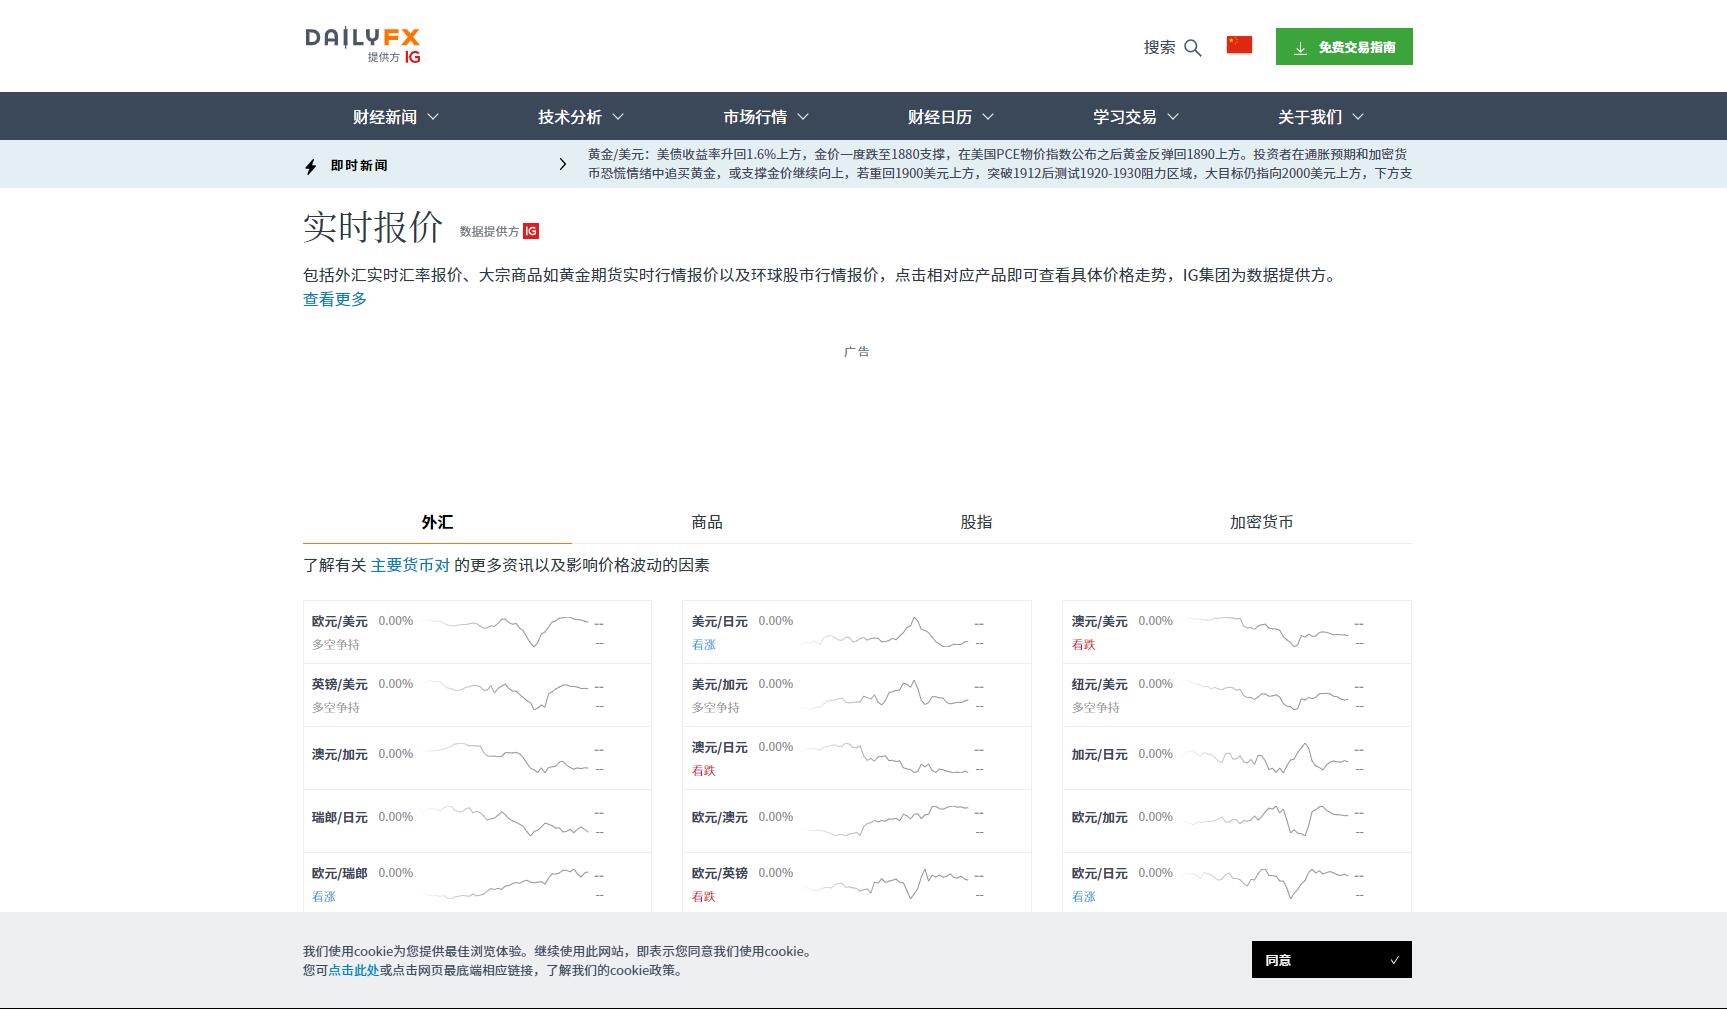
Task: Click the 主要货币对 link
Action: point(407,565)
